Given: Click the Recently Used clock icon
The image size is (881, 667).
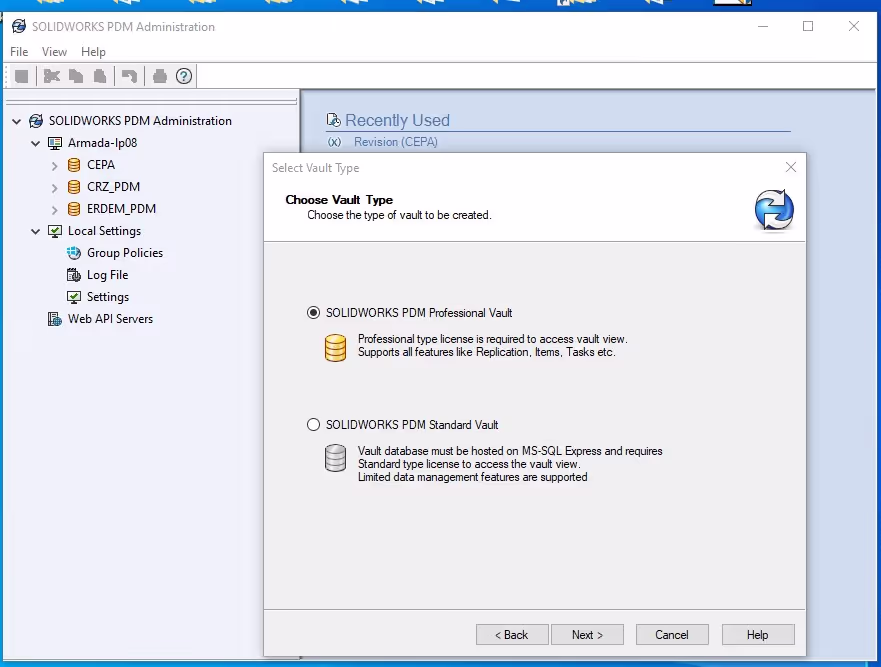Looking at the screenshot, I should [334, 120].
